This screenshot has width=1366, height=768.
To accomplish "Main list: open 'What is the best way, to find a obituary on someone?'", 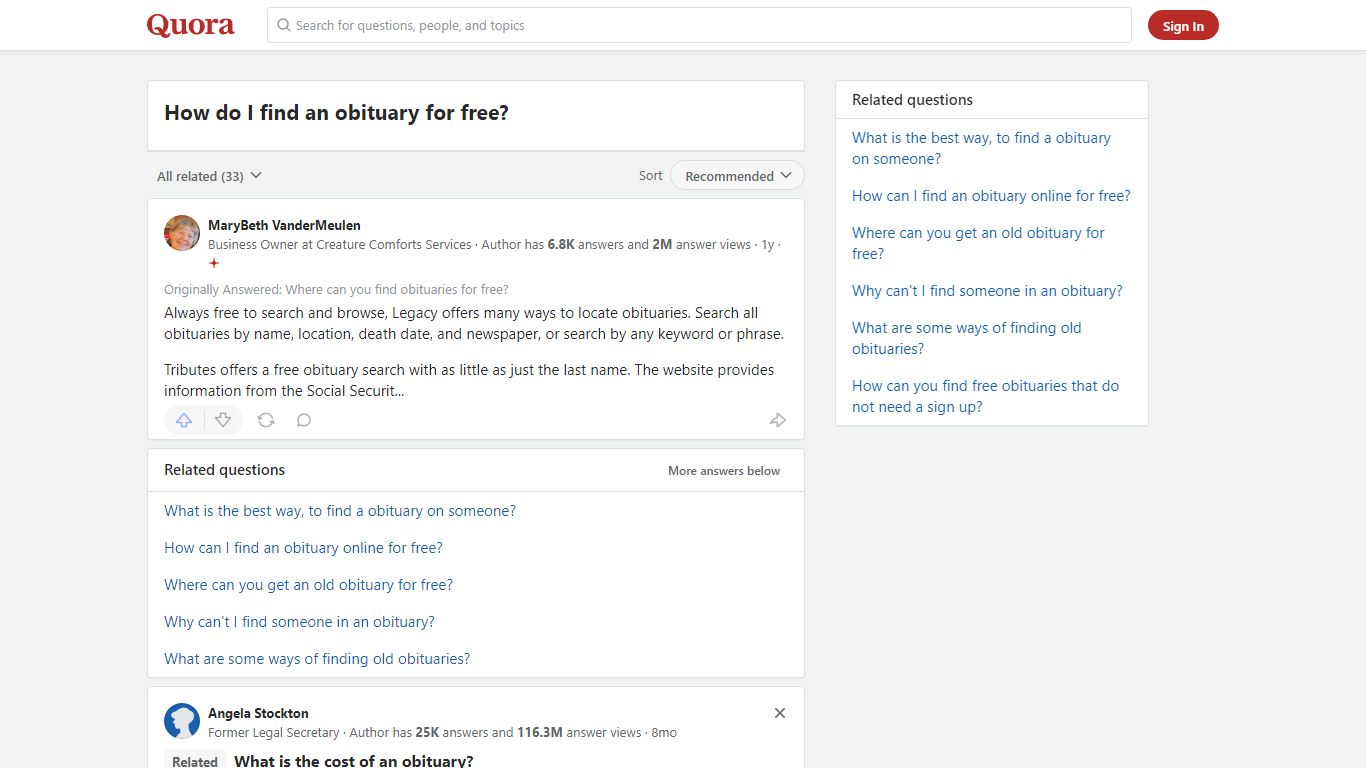I will click(x=340, y=511).
